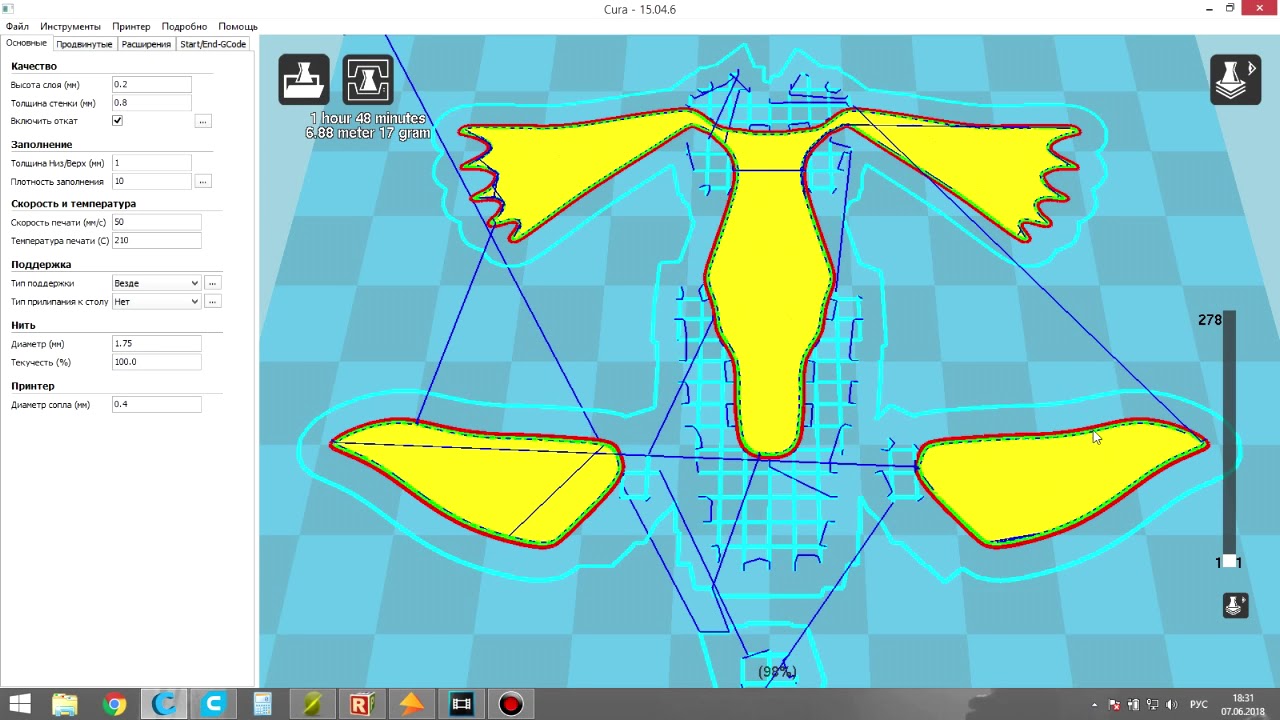The image size is (1280, 720).
Task: Click the ... button next to Включить откат
Action: click(203, 121)
